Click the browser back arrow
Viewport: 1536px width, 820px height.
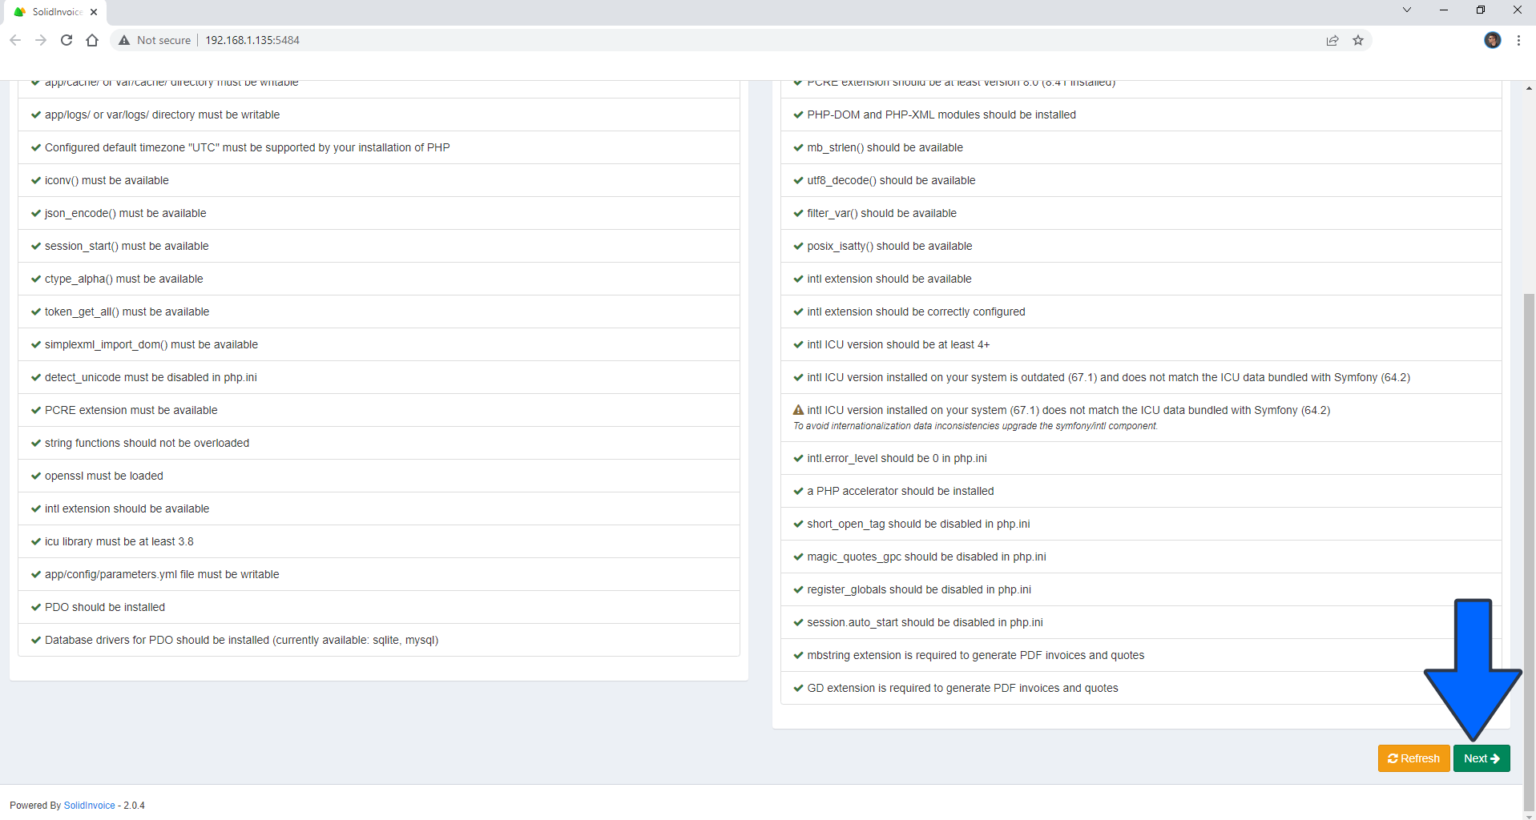[15, 40]
